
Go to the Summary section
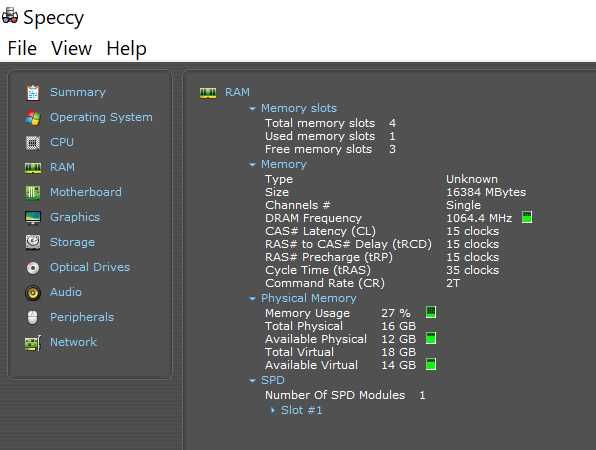pyautogui.click(x=78, y=92)
